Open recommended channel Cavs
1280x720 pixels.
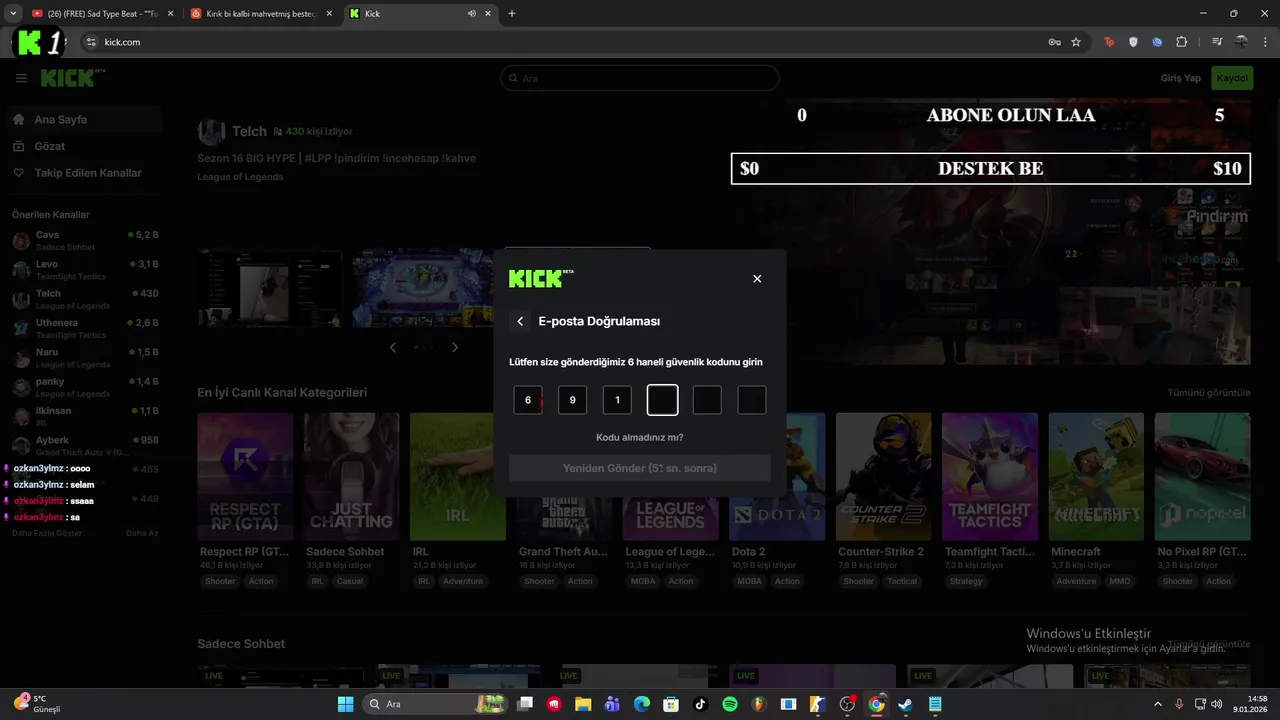coord(84,240)
